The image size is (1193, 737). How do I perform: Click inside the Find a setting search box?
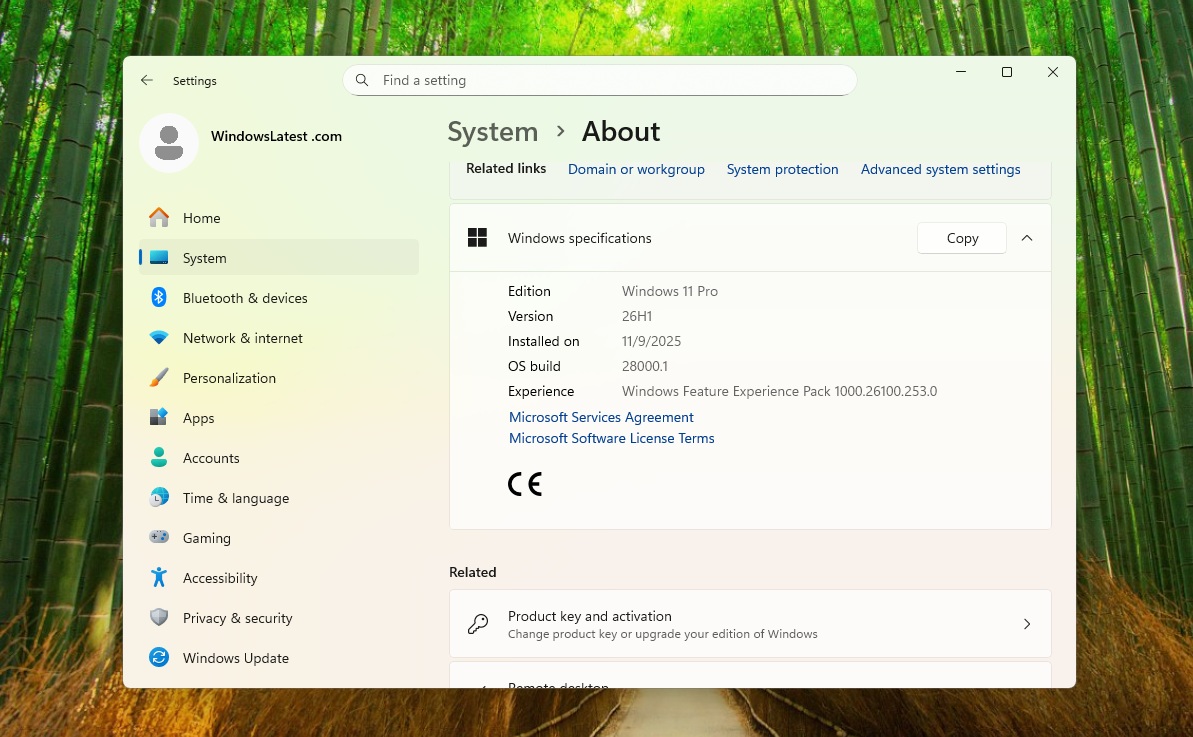[599, 80]
